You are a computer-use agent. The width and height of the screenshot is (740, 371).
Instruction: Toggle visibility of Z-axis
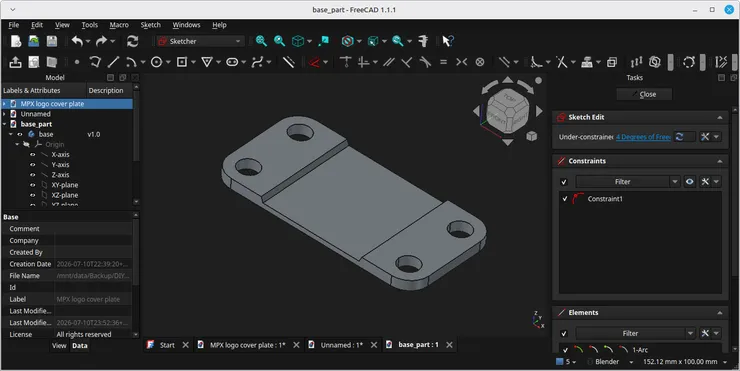pos(33,175)
